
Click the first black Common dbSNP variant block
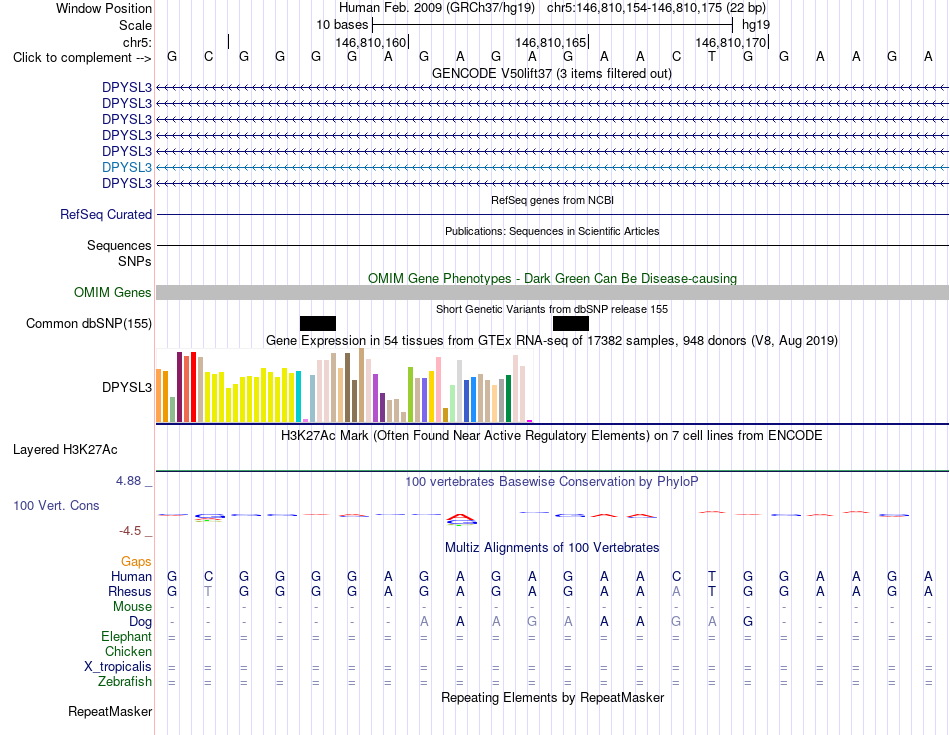point(317,324)
